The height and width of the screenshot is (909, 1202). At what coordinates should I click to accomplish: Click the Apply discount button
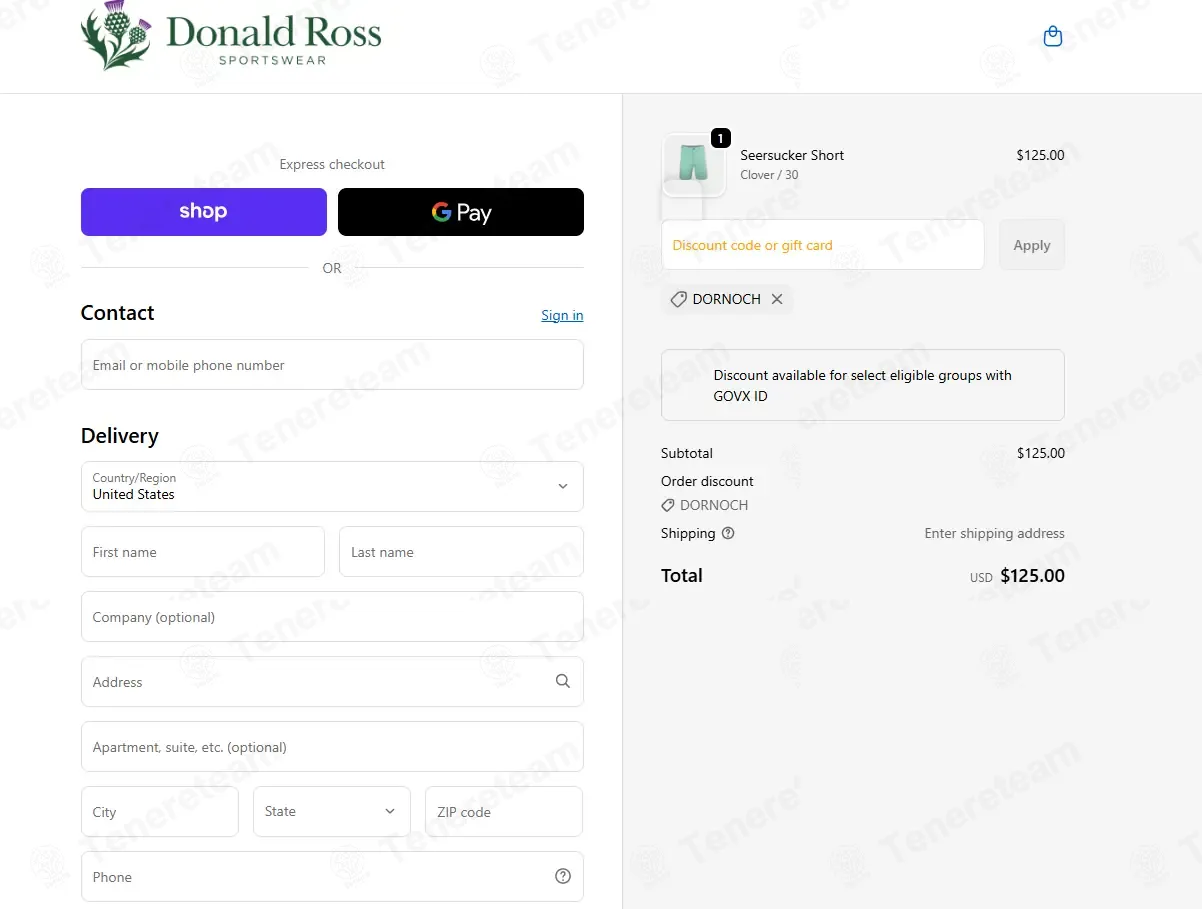coord(1032,245)
